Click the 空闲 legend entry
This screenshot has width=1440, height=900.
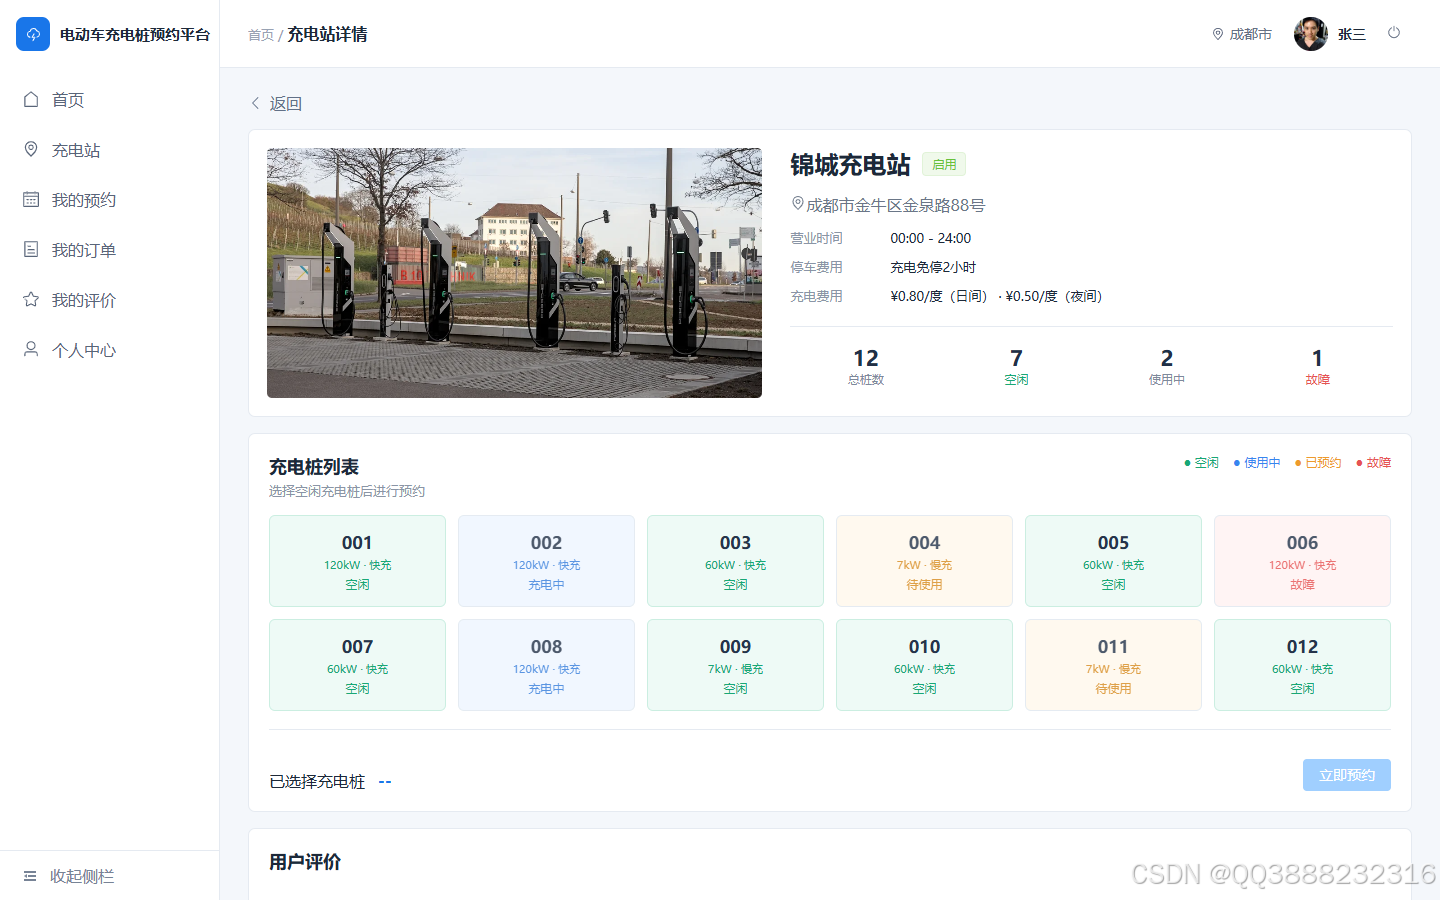click(1201, 462)
